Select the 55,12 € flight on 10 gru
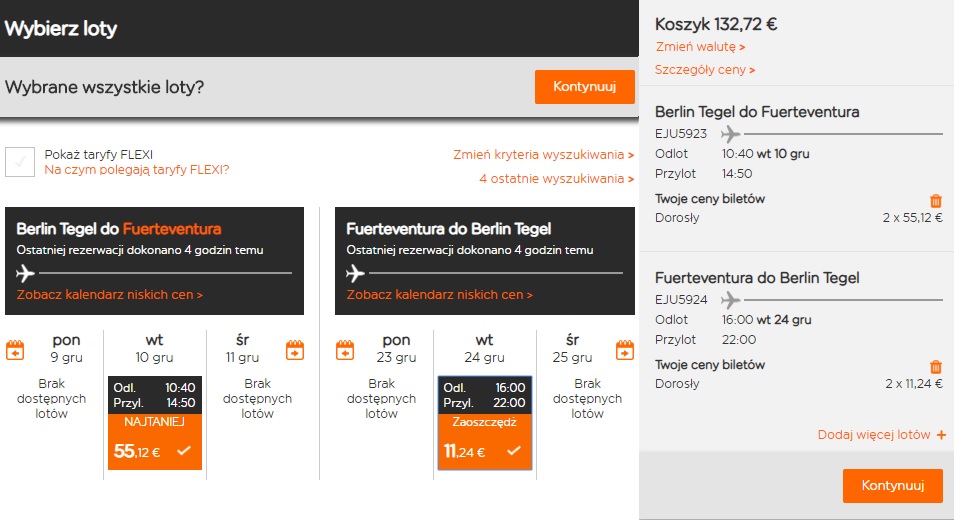The image size is (954, 520). 155,423
